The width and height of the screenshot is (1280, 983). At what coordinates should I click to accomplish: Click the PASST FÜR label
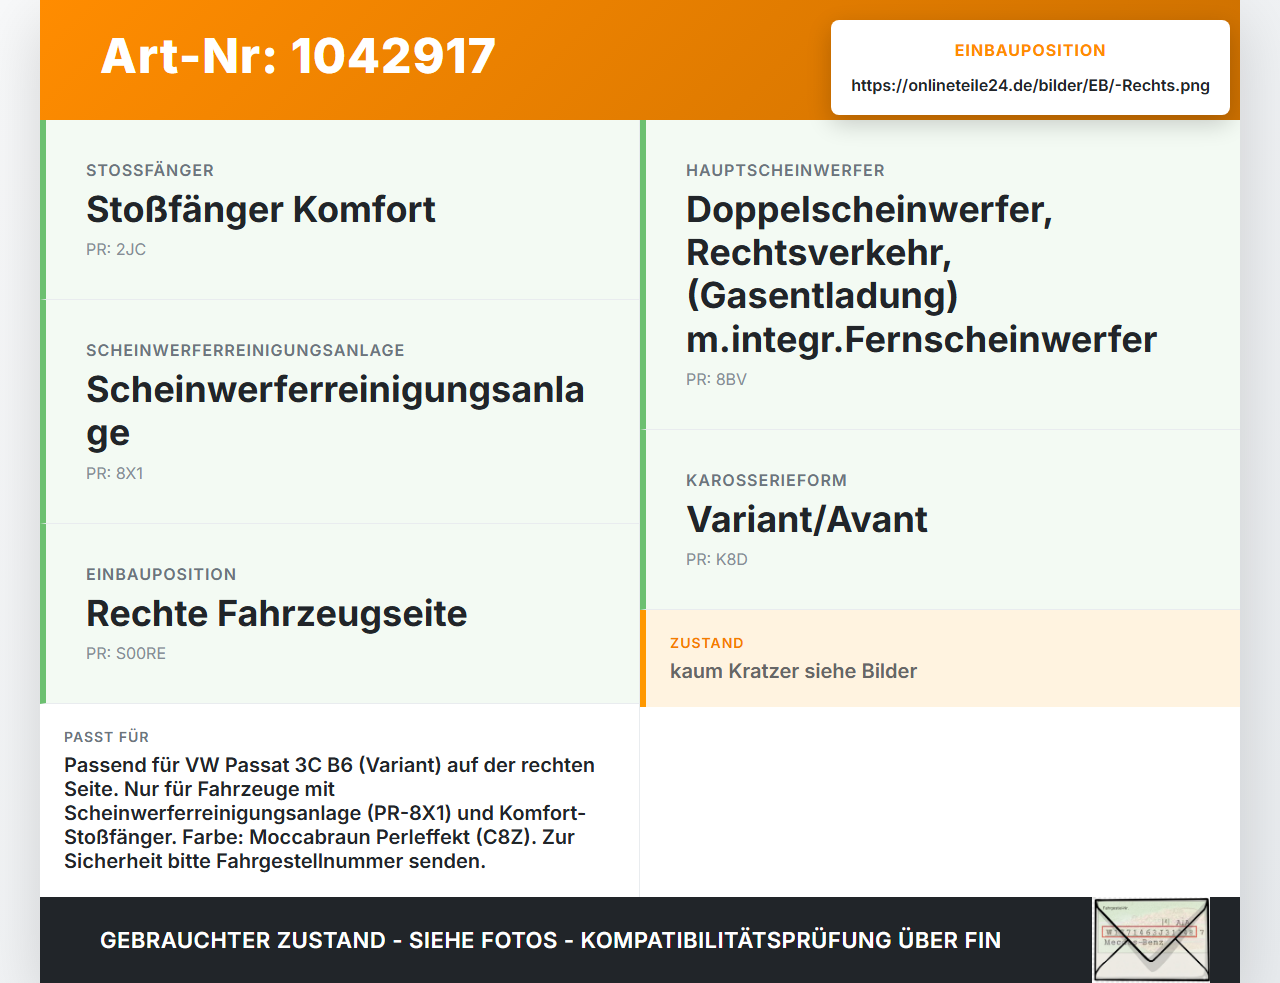click(x=106, y=737)
